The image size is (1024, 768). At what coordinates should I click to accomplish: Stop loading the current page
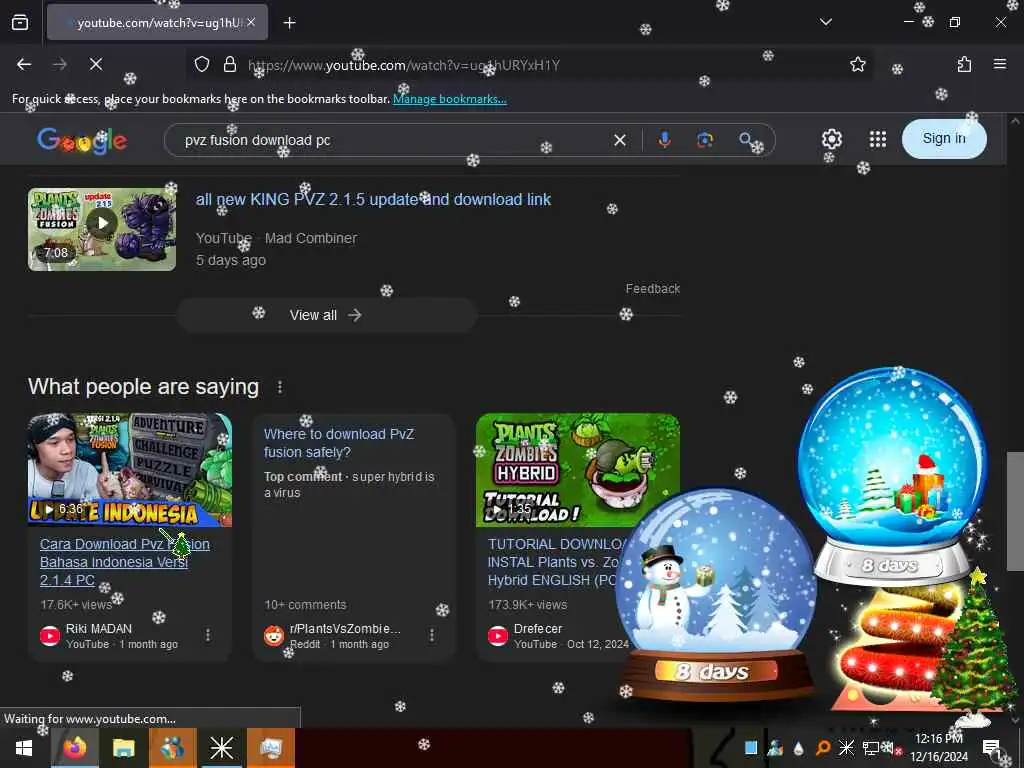(95, 64)
